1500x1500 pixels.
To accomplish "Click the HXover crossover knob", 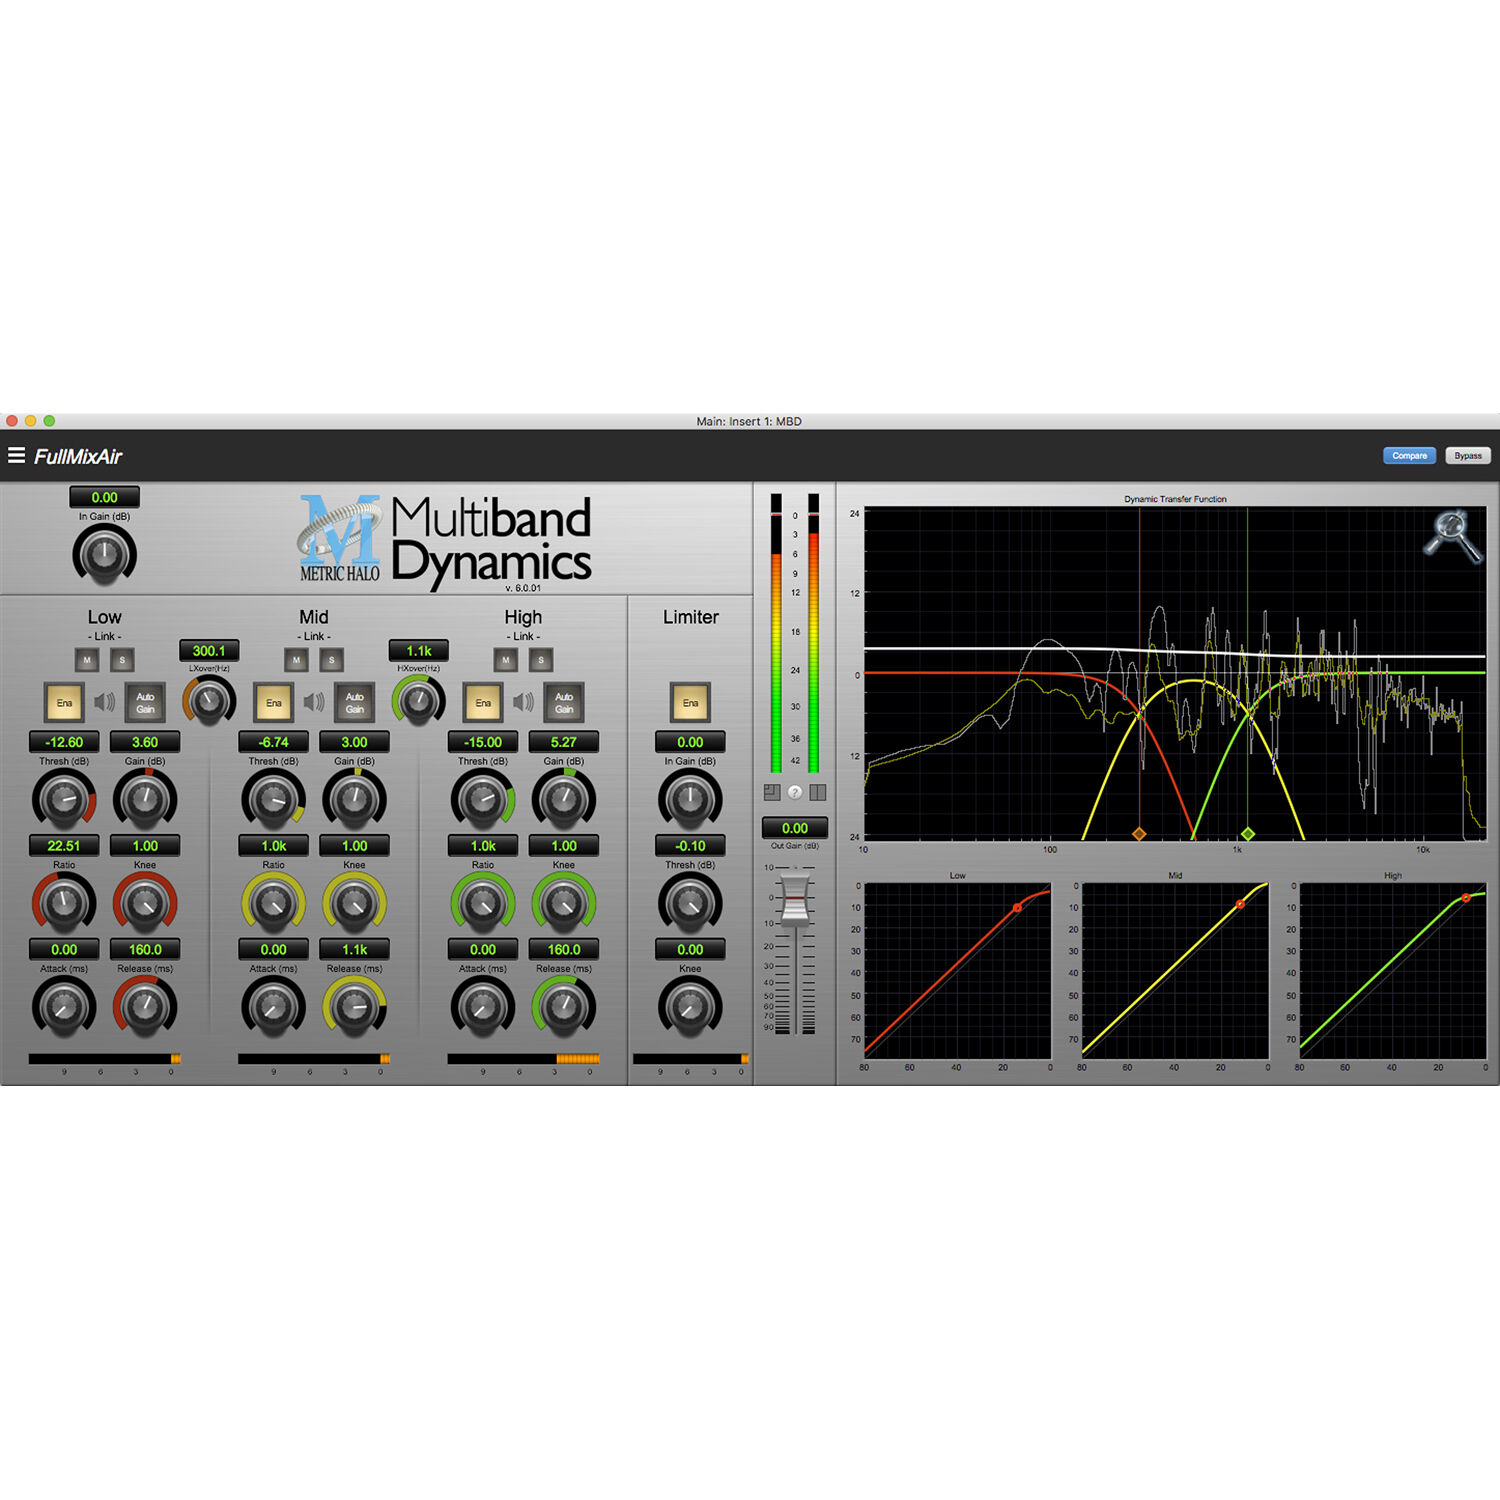I will coord(419,700).
